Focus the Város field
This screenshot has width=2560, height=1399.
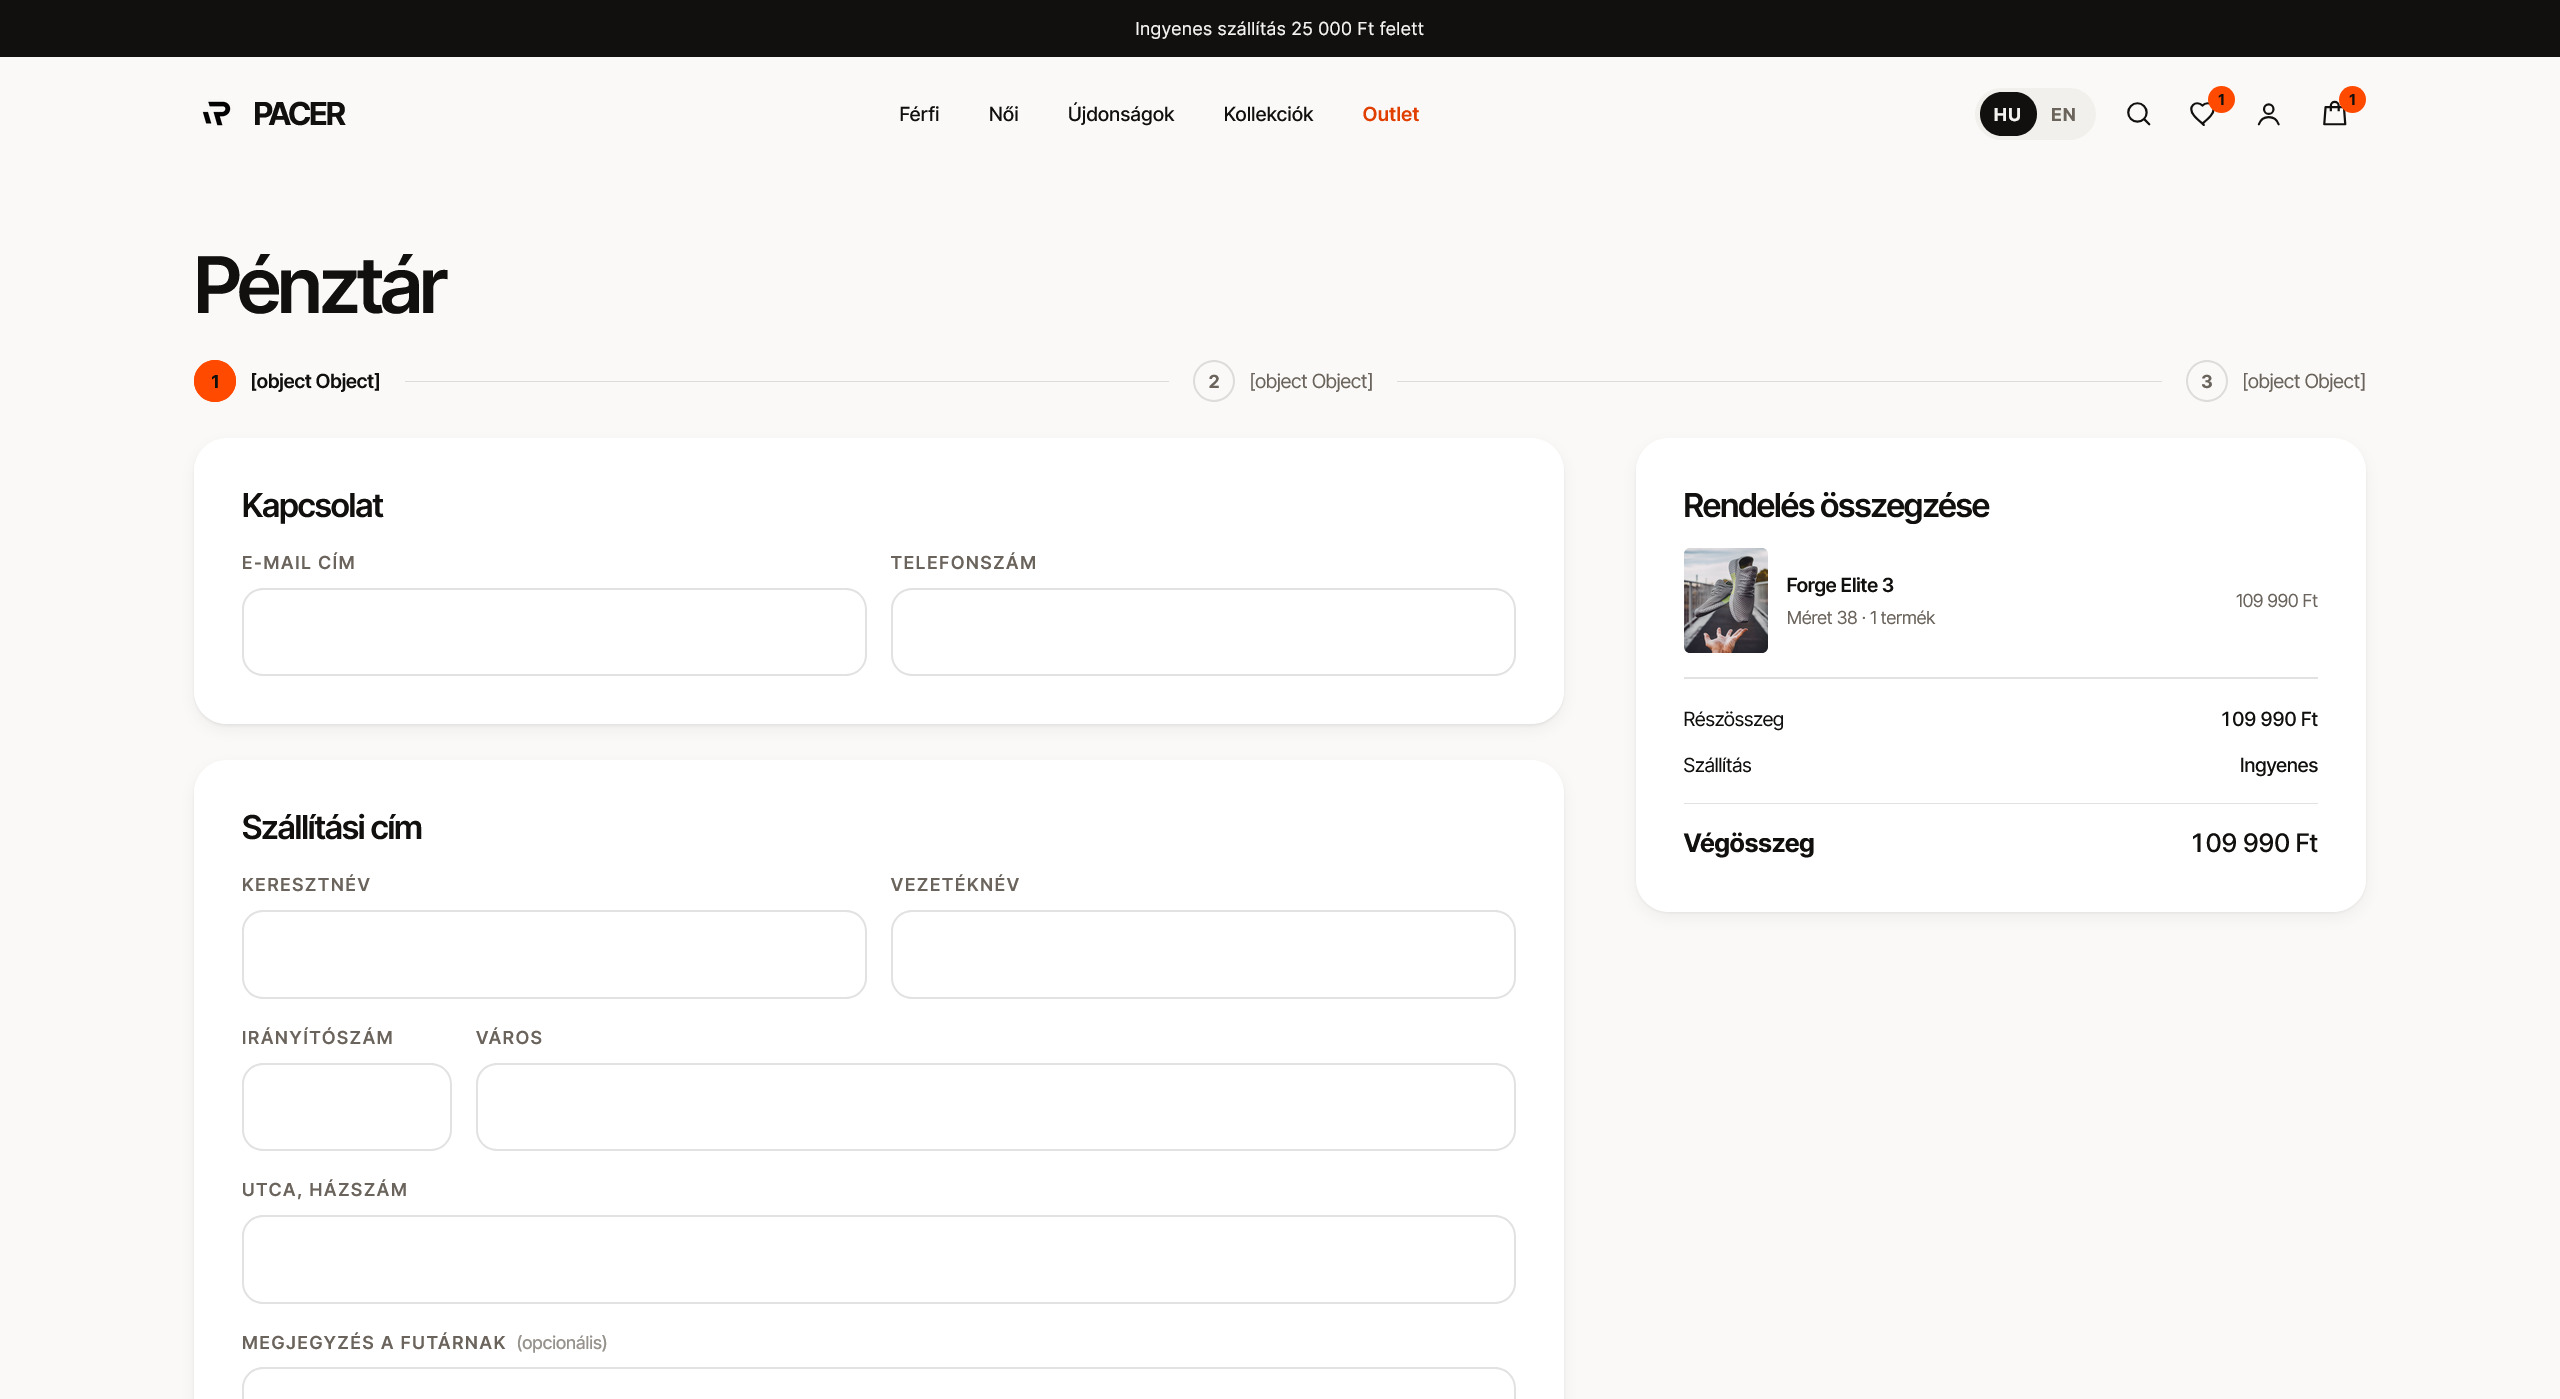click(996, 1107)
